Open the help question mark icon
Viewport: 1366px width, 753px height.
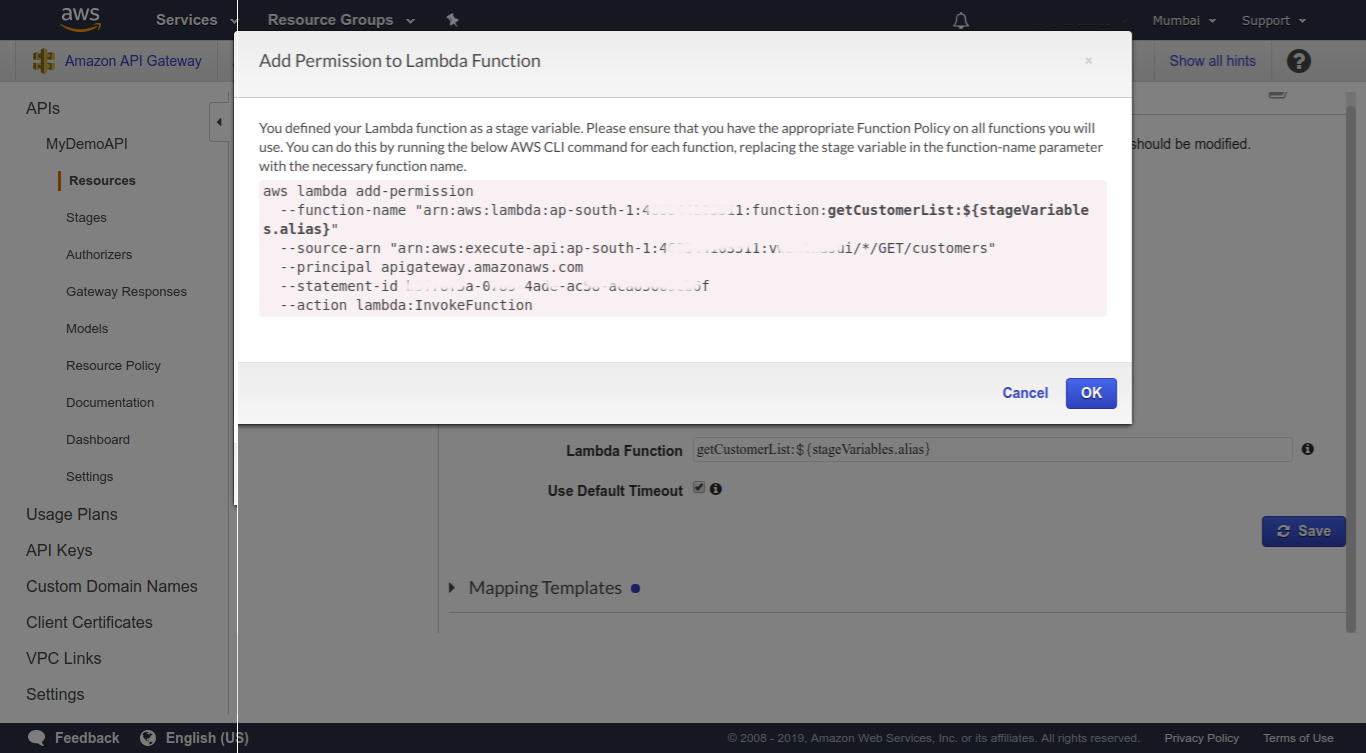point(1298,61)
